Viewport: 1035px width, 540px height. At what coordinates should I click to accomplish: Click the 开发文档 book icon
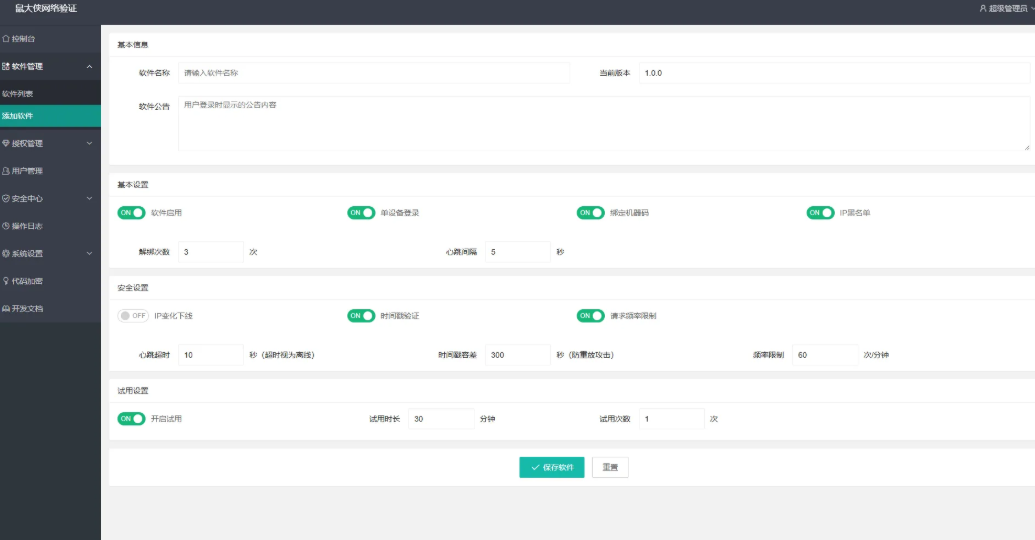click(6, 308)
